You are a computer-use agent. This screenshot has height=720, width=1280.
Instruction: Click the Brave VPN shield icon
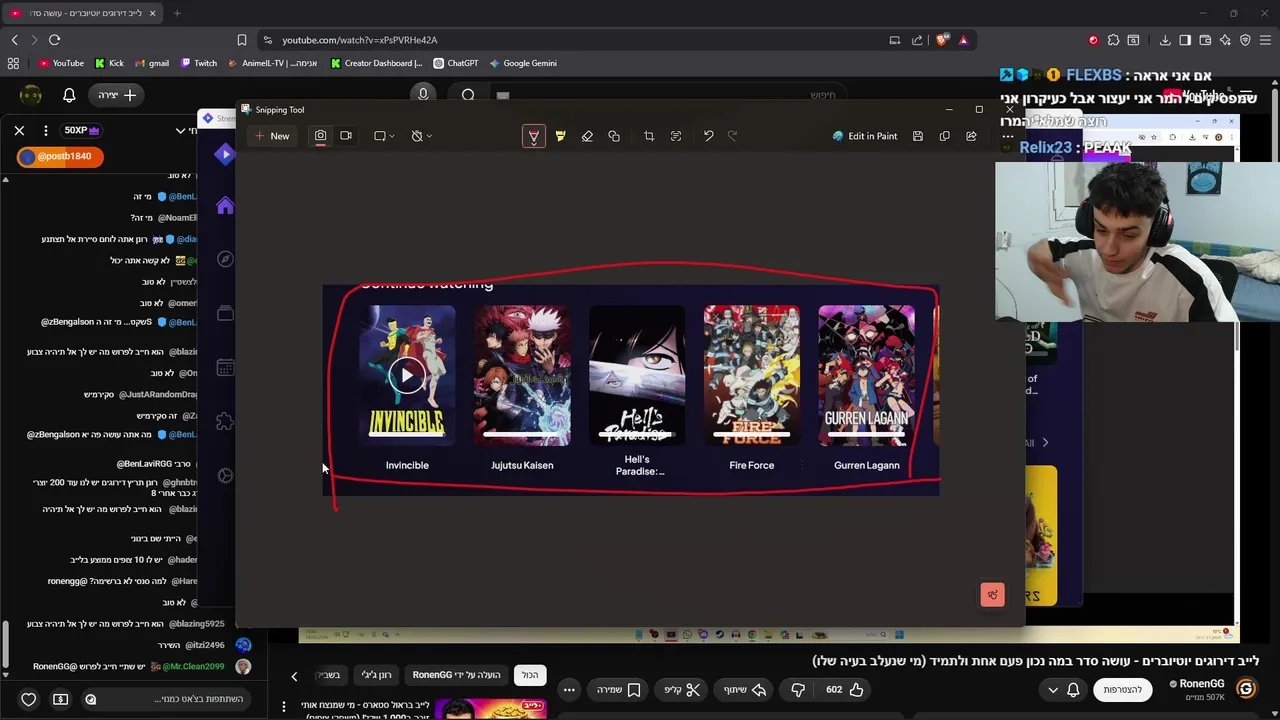1245,40
